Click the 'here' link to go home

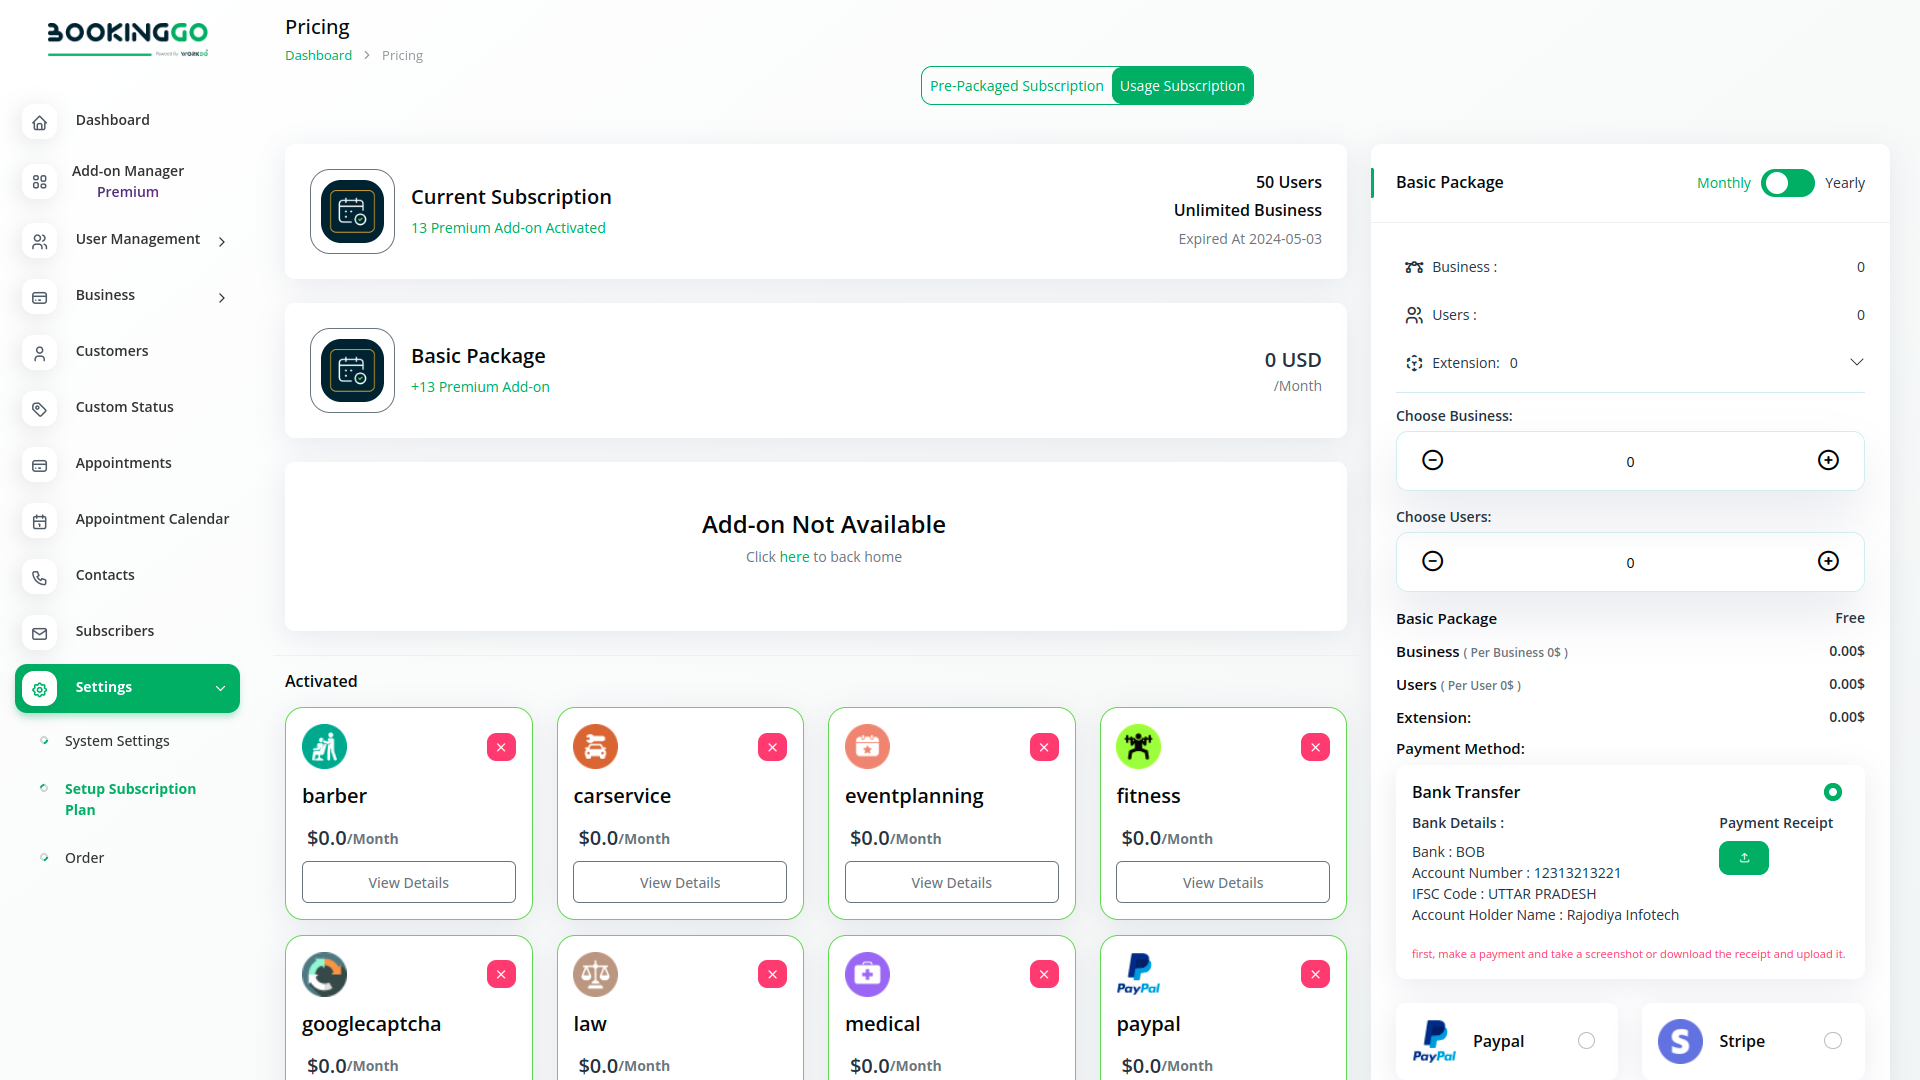pyautogui.click(x=794, y=557)
